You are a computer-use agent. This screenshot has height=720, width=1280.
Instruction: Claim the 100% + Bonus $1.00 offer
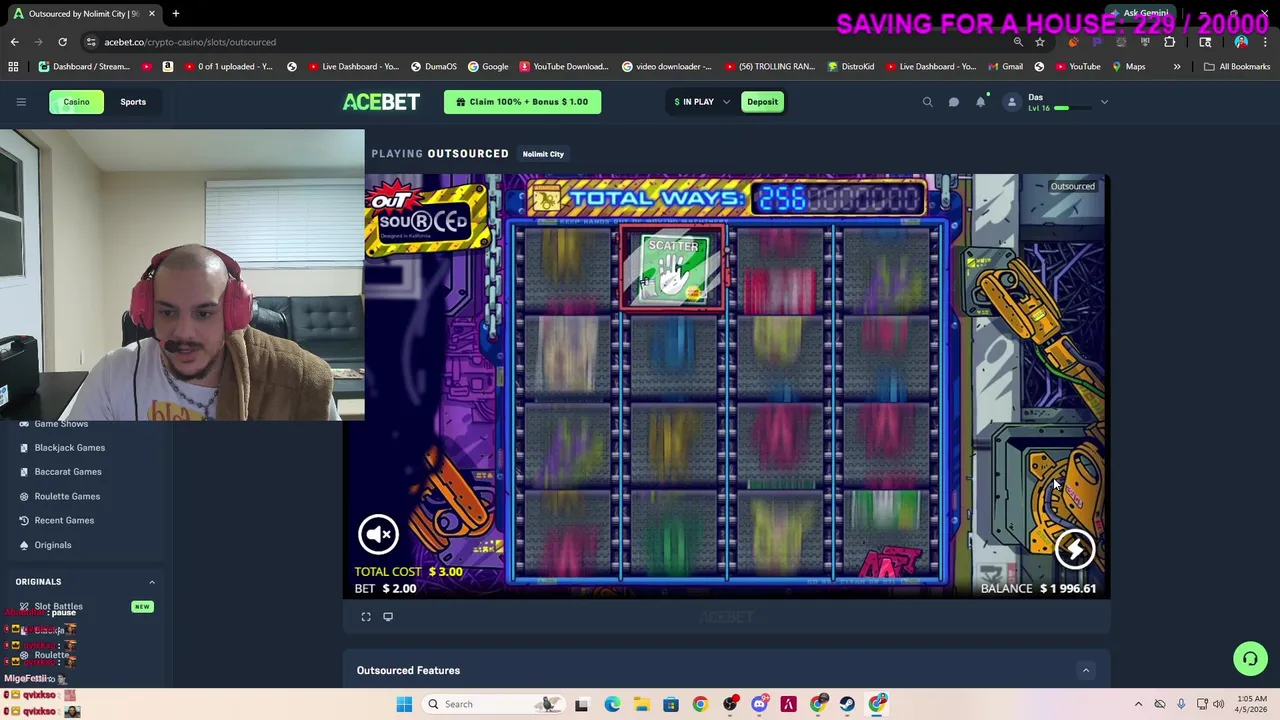(522, 102)
